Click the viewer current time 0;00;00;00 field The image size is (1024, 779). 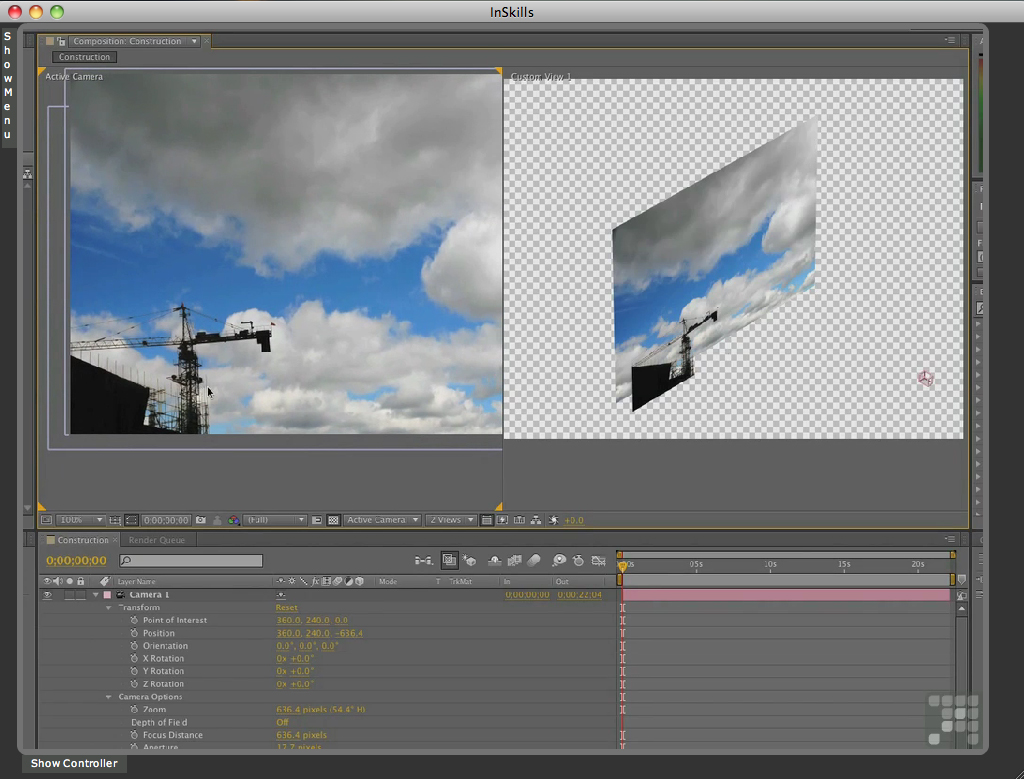pyautogui.click(x=167, y=520)
